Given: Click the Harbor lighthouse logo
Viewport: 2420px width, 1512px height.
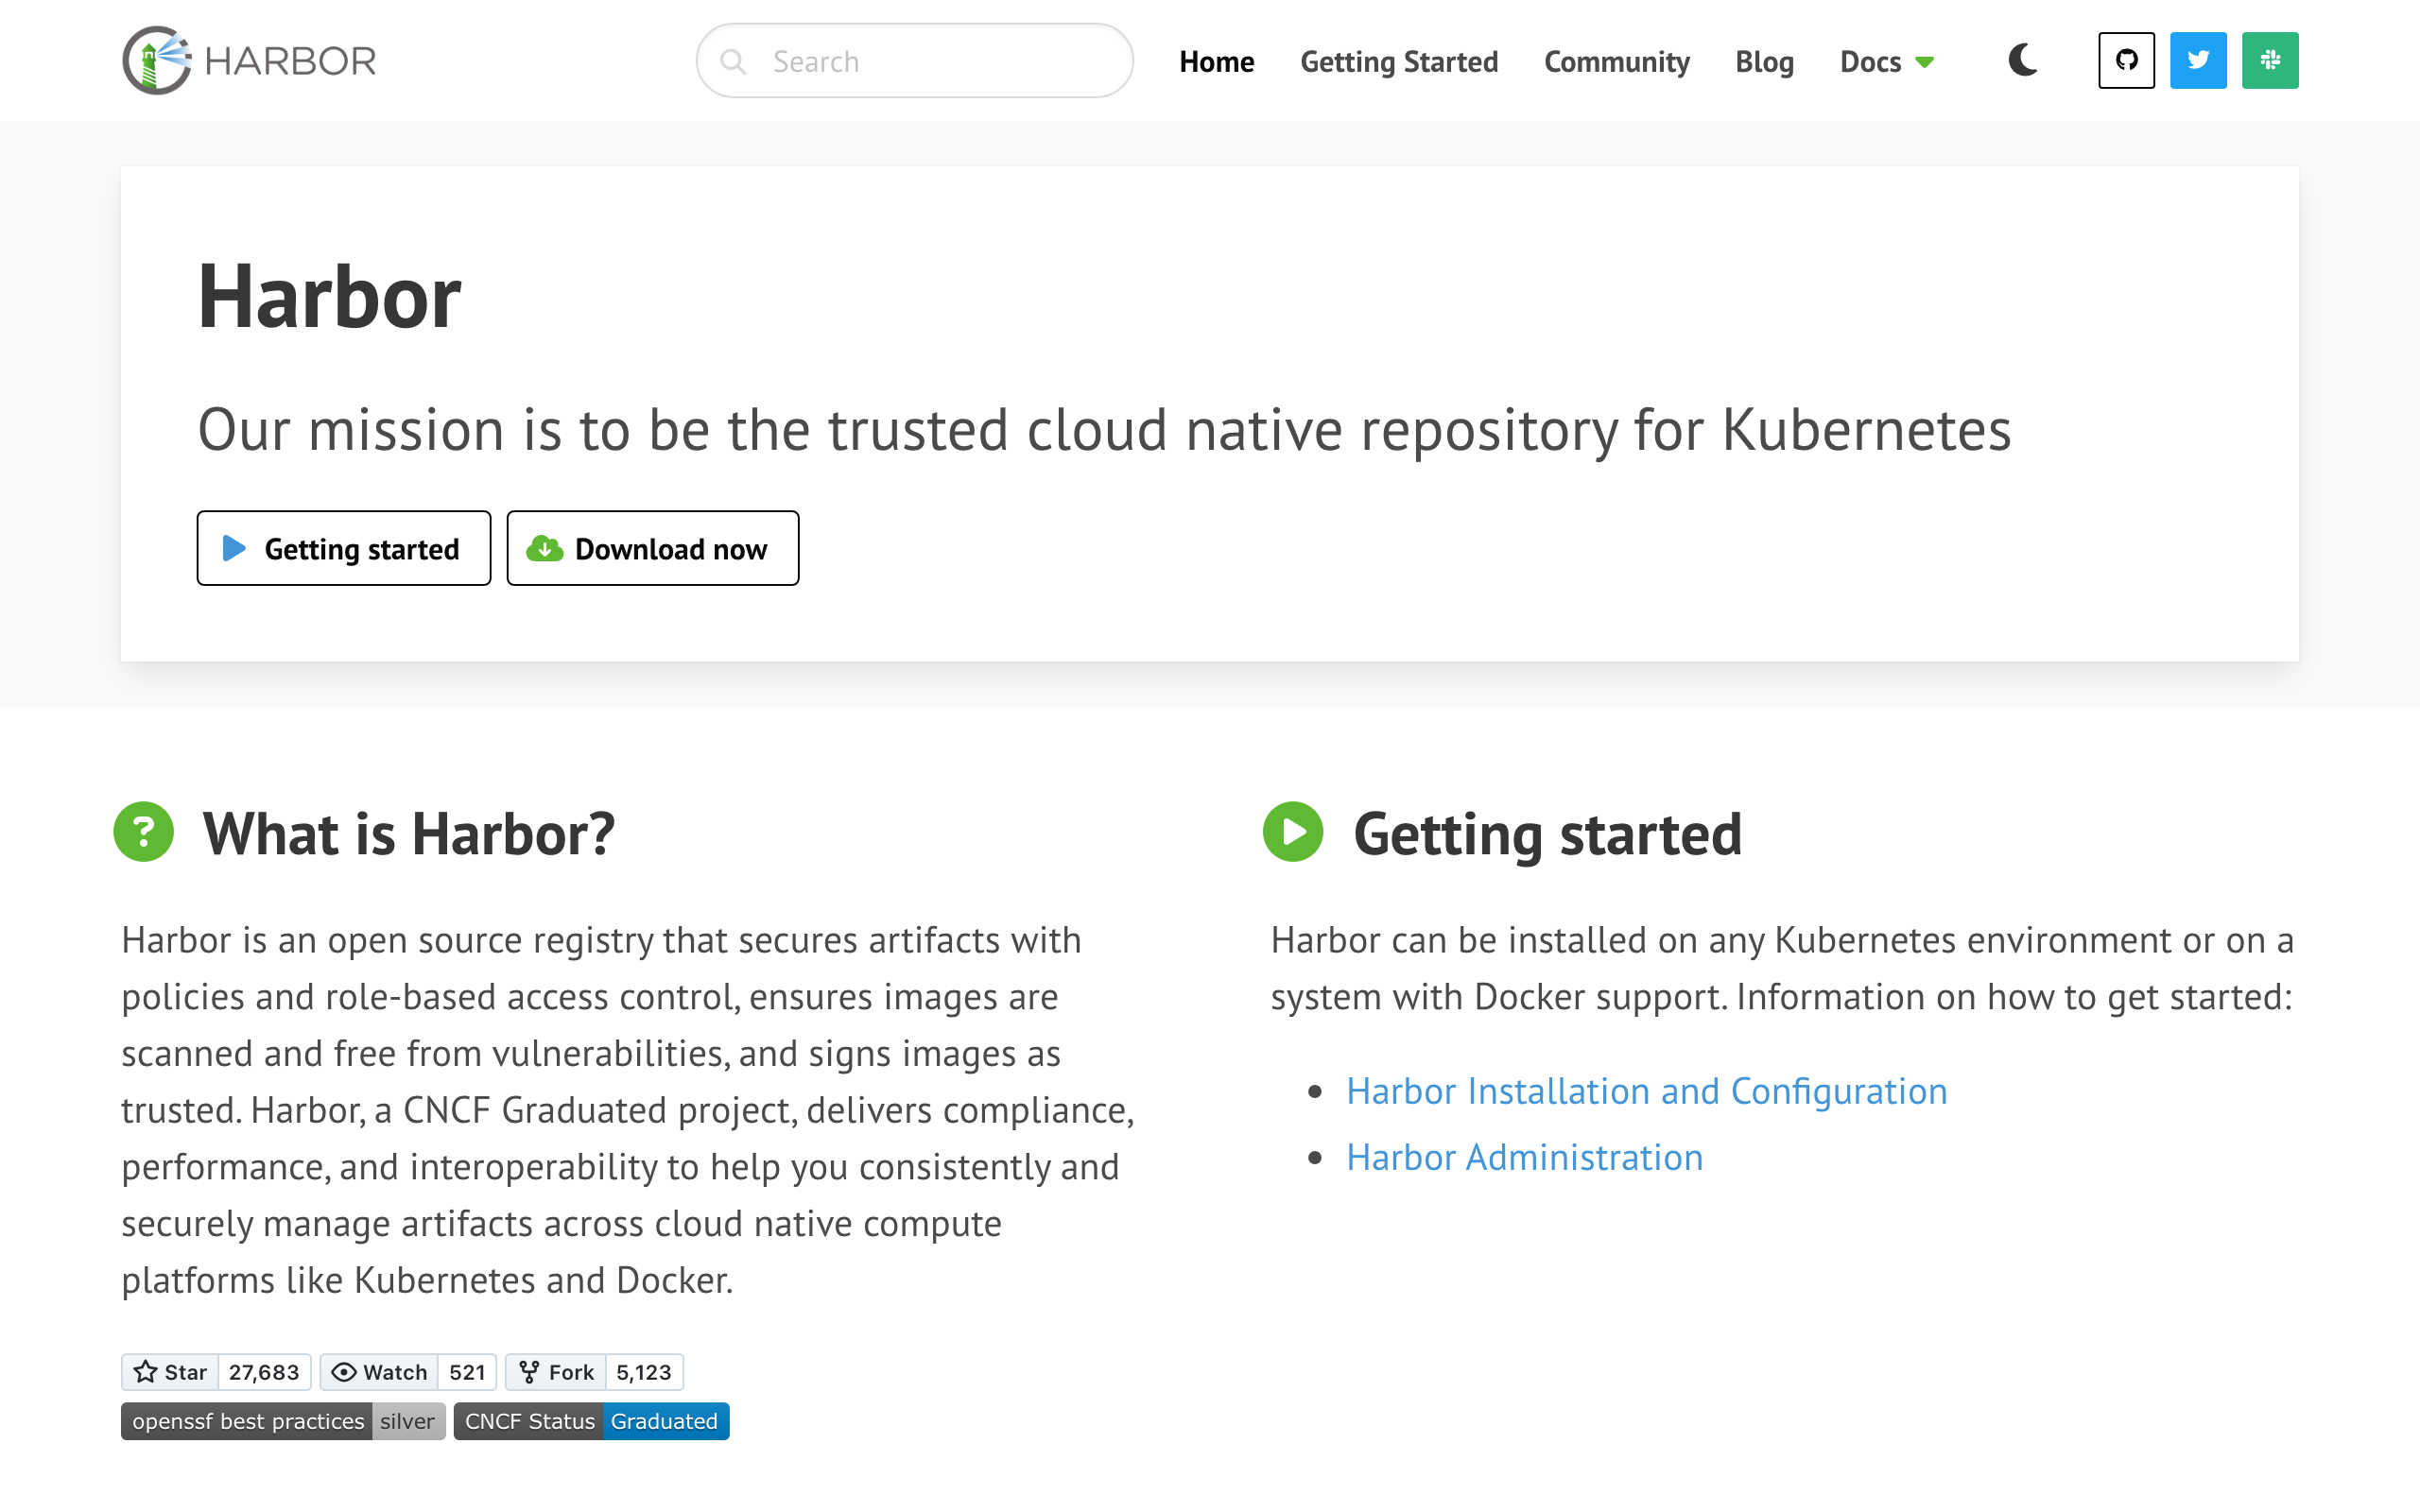Looking at the screenshot, I should pyautogui.click(x=157, y=61).
